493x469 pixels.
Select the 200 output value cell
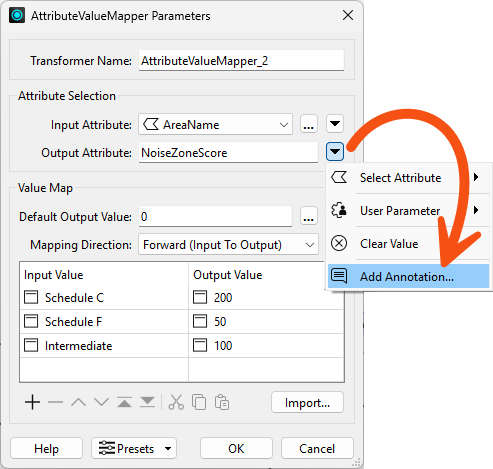point(266,298)
